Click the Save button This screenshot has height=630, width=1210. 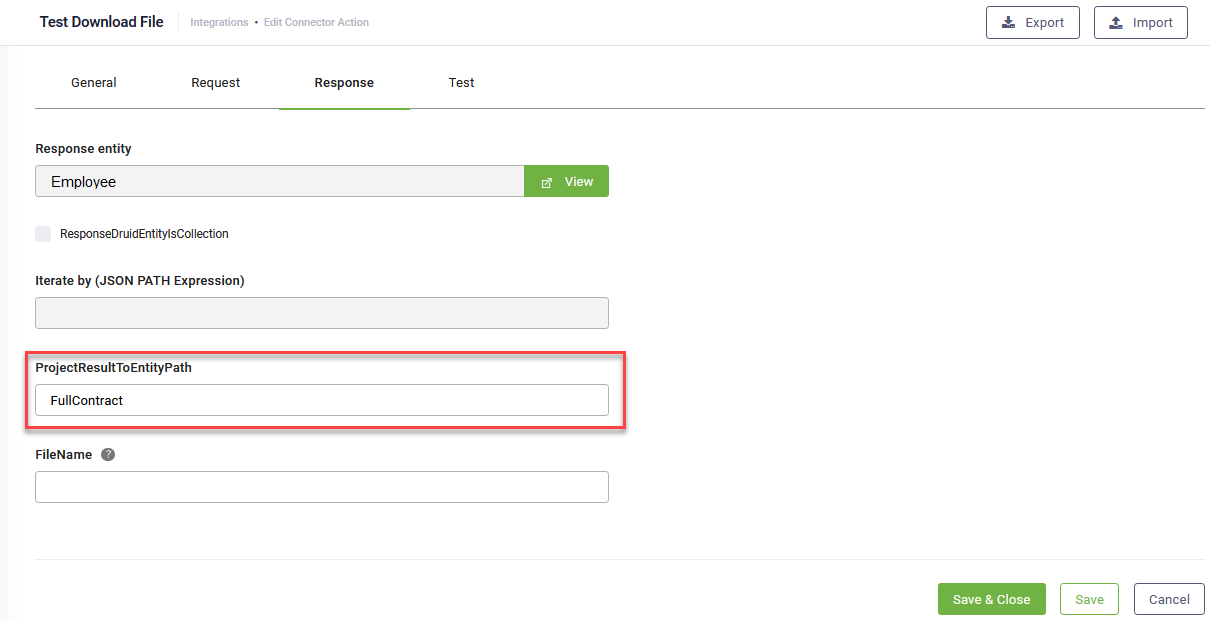(x=1089, y=599)
